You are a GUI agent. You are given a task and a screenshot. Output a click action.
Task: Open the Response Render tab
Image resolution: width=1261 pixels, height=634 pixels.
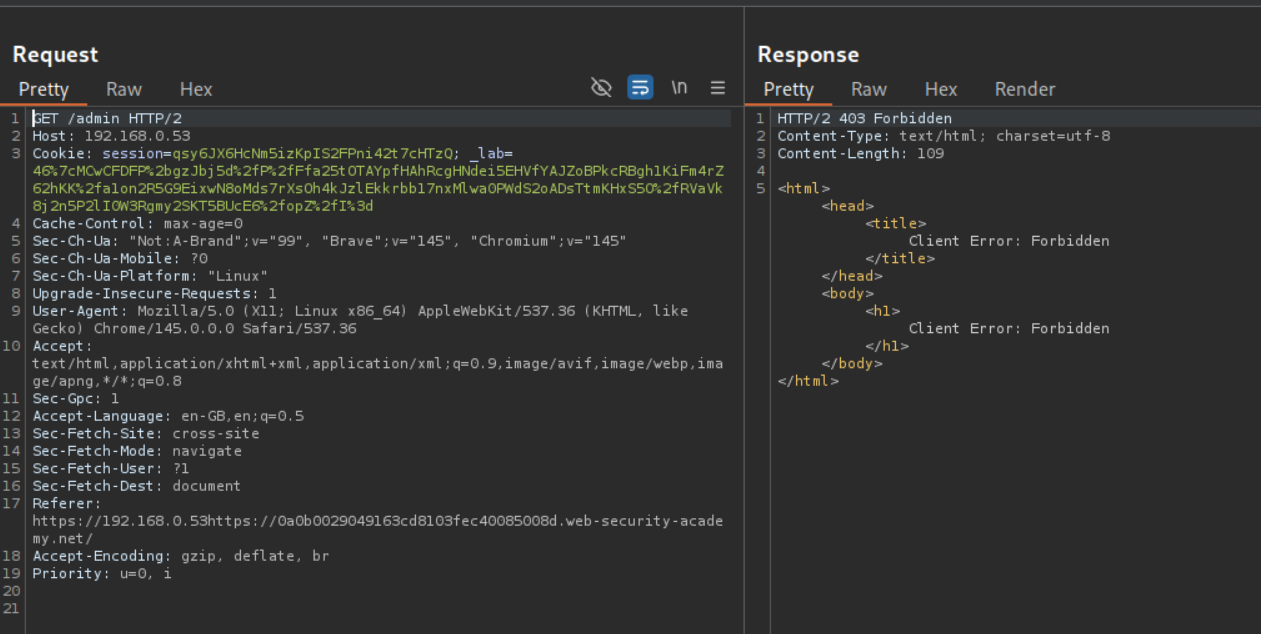pyautogui.click(x=1025, y=89)
